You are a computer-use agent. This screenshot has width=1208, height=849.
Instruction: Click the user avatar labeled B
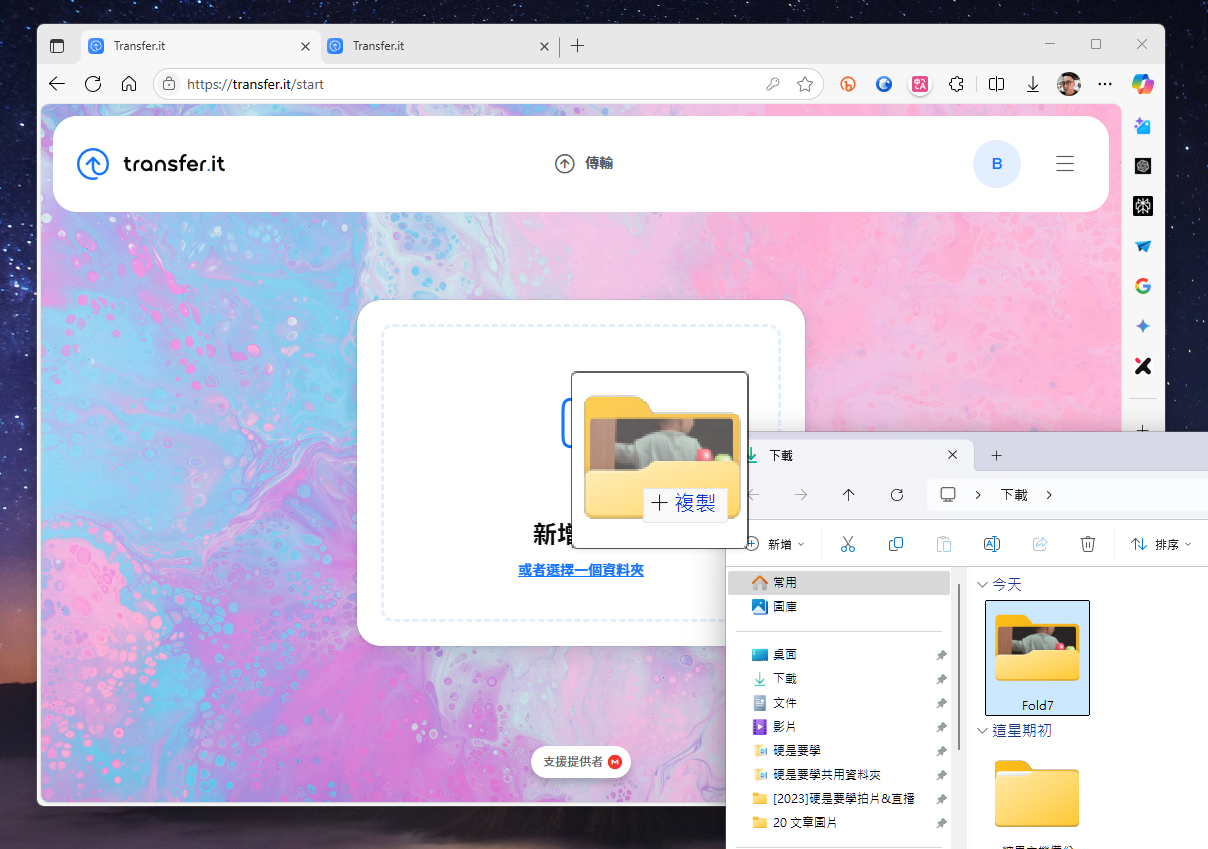[996, 164]
